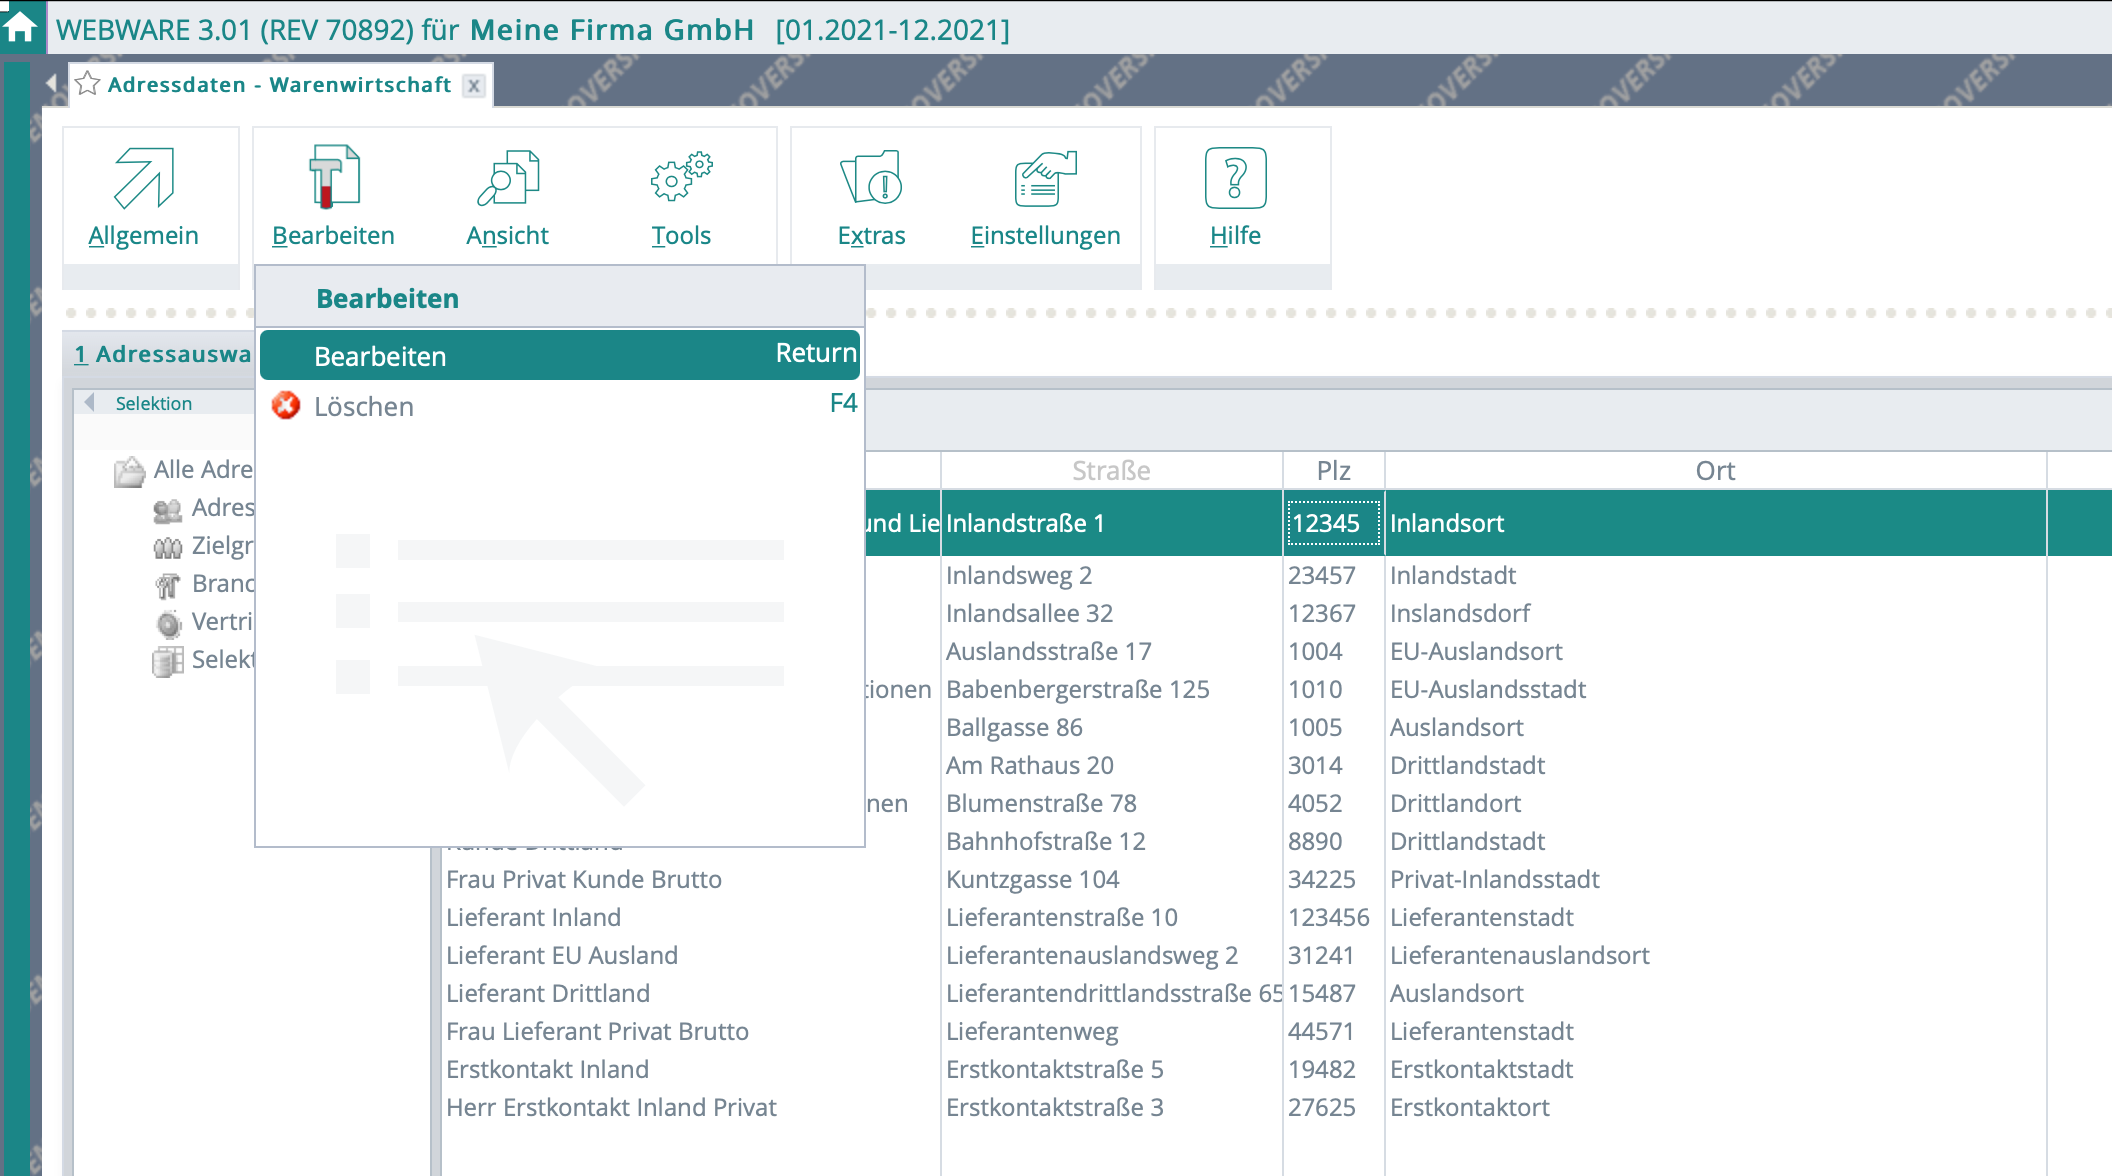
Task: Click the selected Plz cell 12345
Action: click(1333, 523)
